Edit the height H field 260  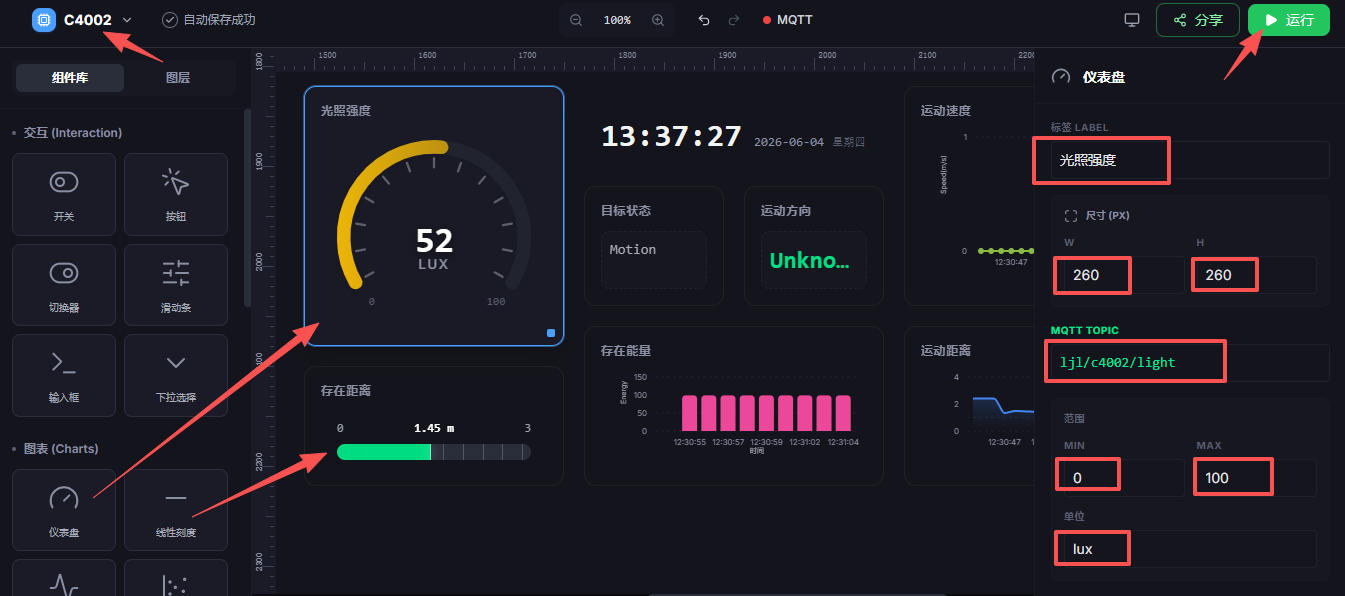point(1256,274)
